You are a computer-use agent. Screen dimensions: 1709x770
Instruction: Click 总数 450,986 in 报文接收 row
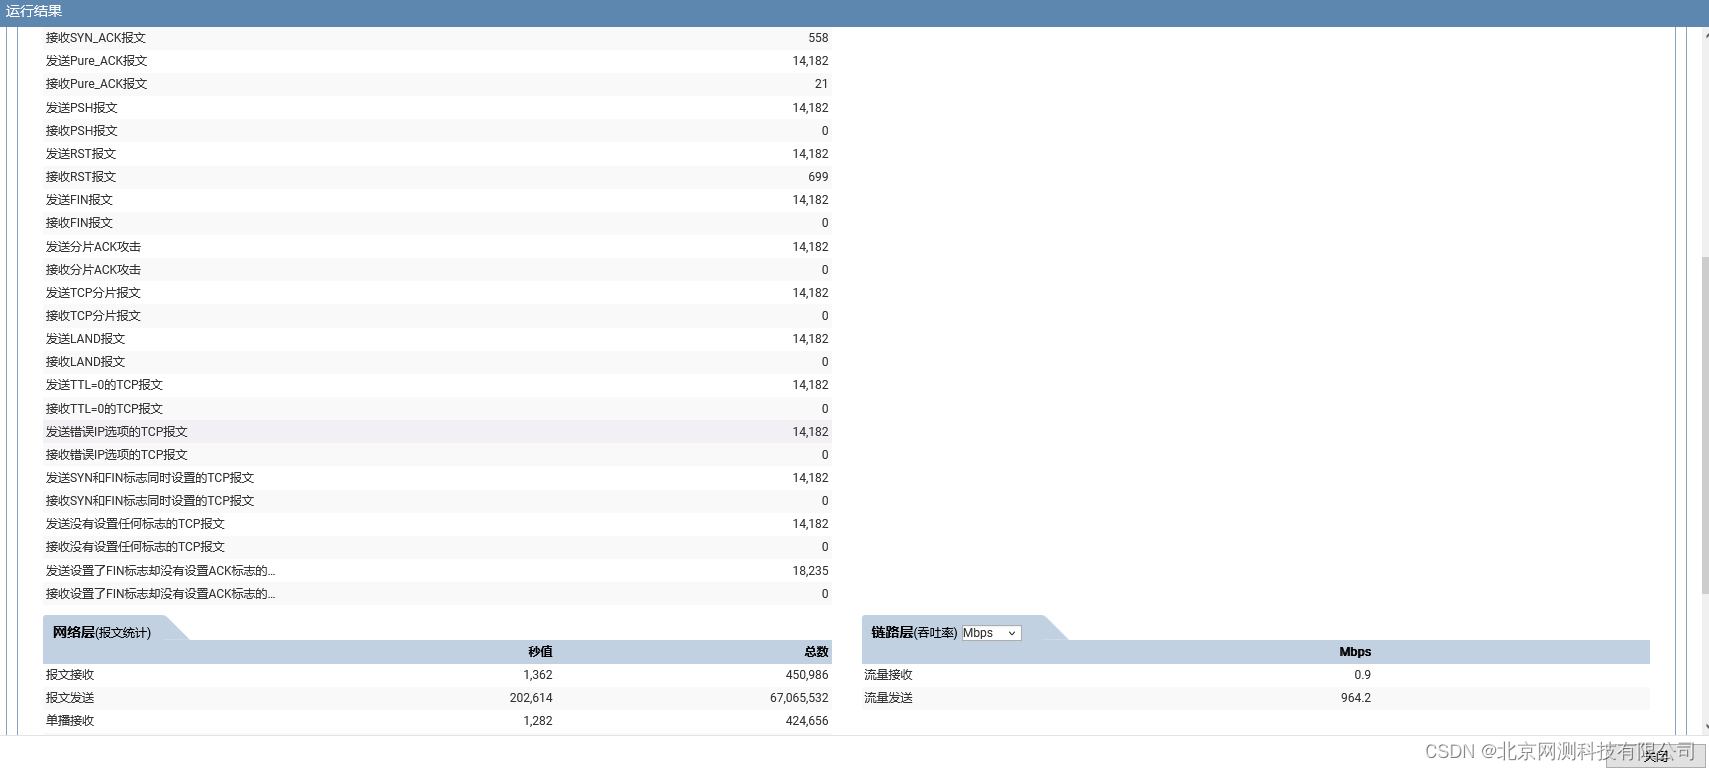807,675
